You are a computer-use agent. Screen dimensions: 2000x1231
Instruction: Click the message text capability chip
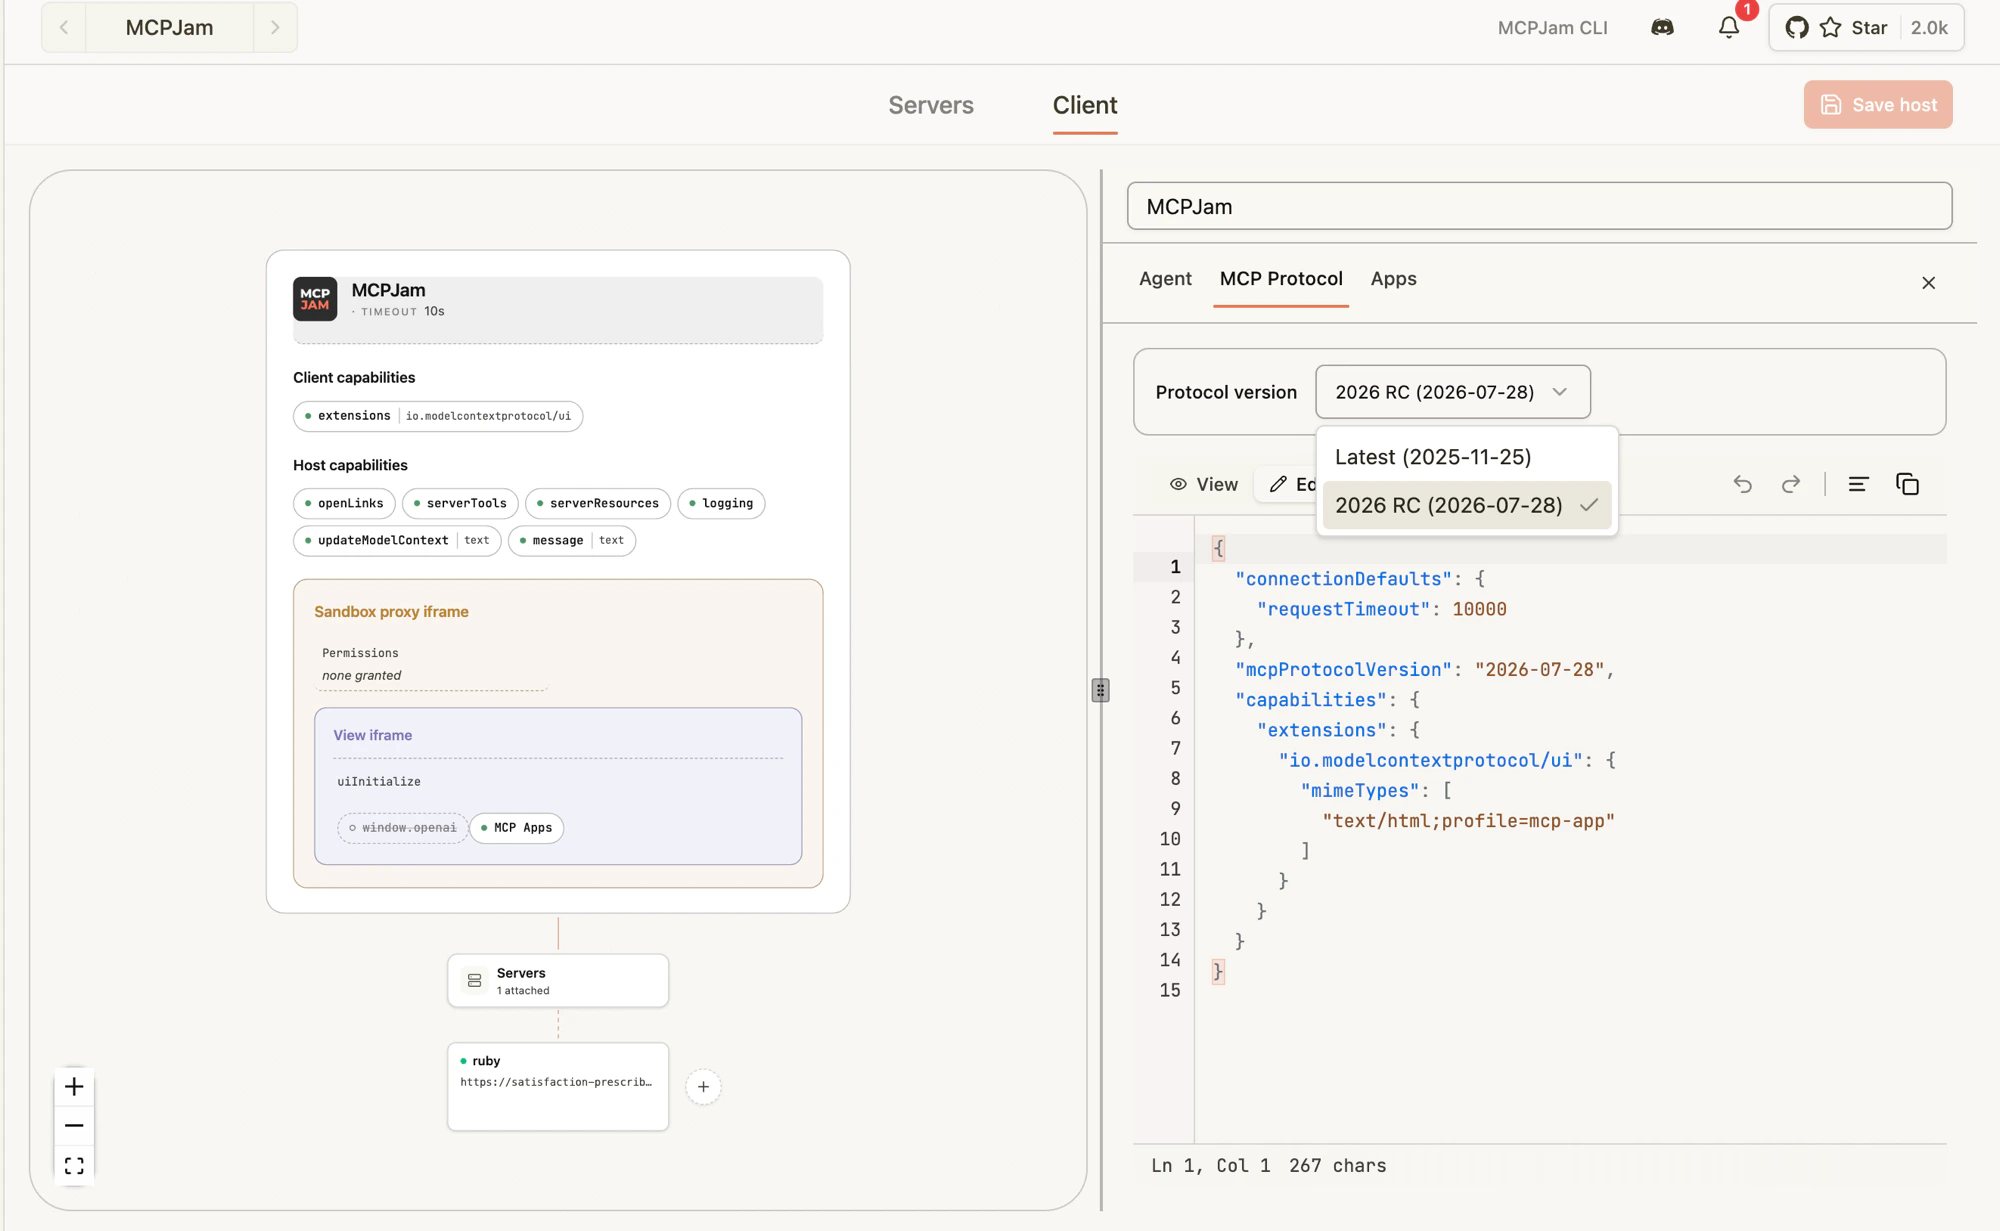tap(572, 540)
